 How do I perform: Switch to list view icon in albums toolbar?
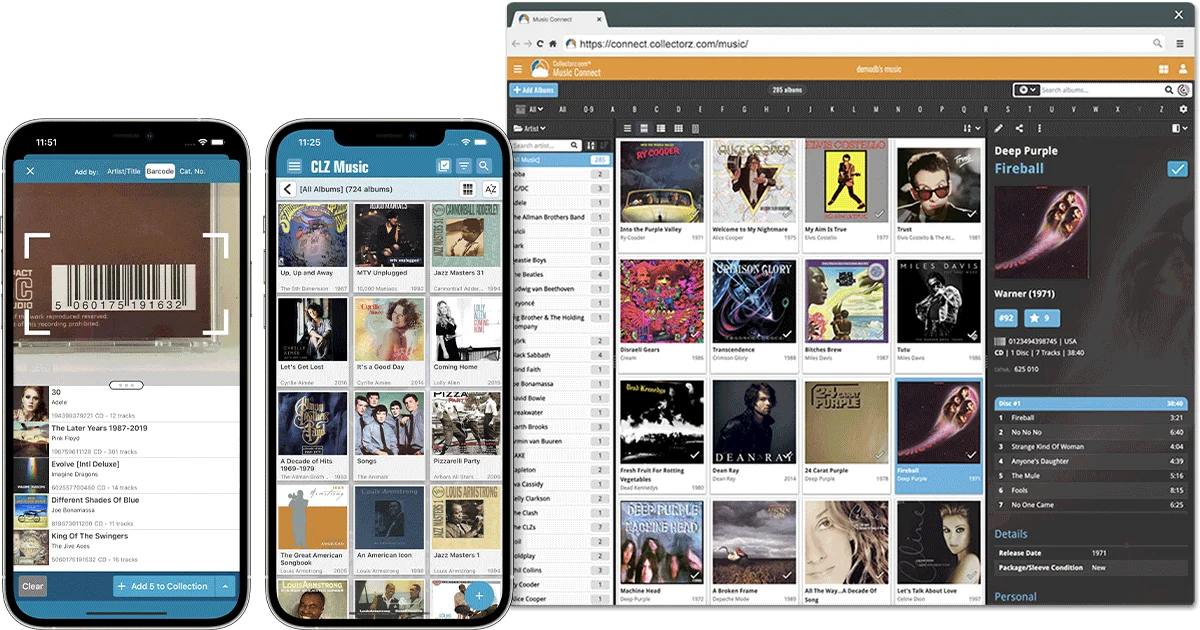pyautogui.click(x=627, y=128)
